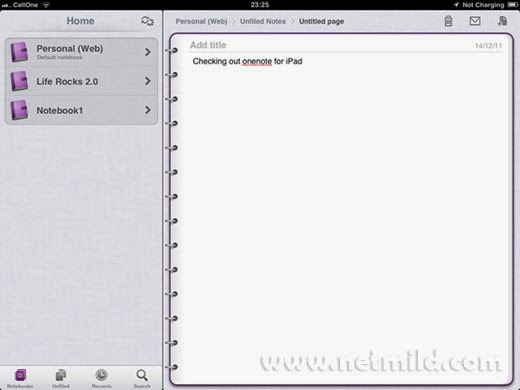The height and width of the screenshot is (390, 520).
Task: Create a new page with the add-page icon
Action: click(502, 21)
